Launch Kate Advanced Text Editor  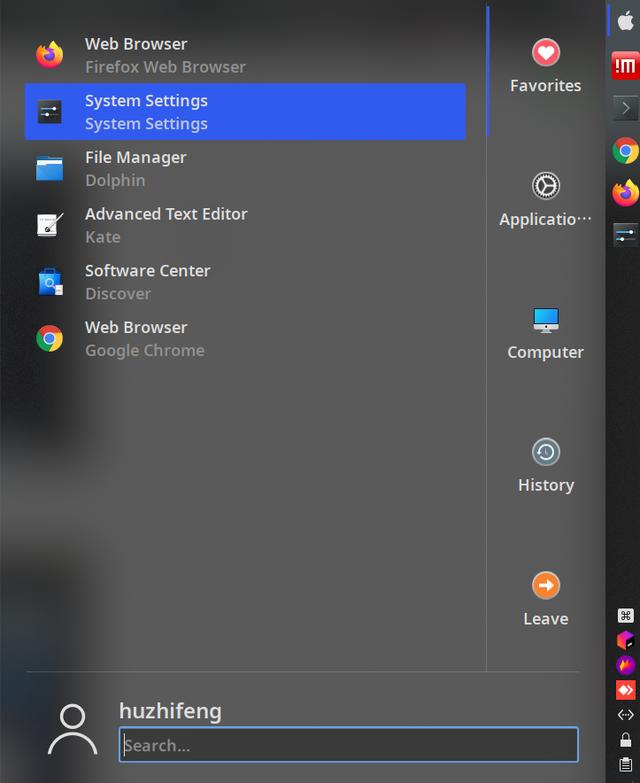[245, 225]
